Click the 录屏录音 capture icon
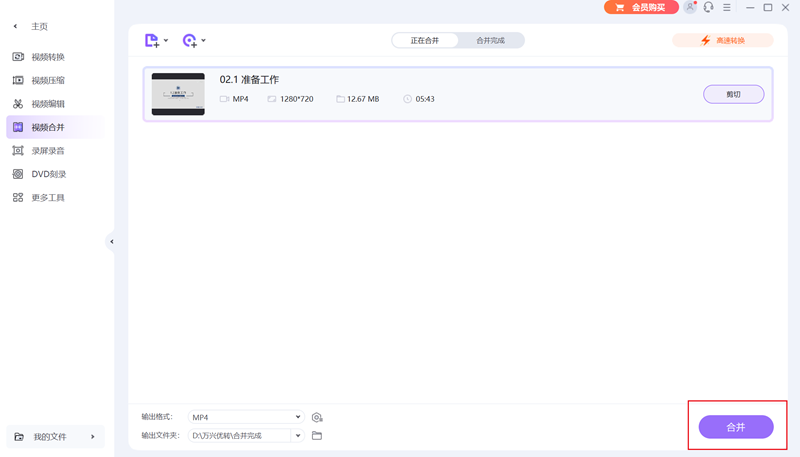 18,150
